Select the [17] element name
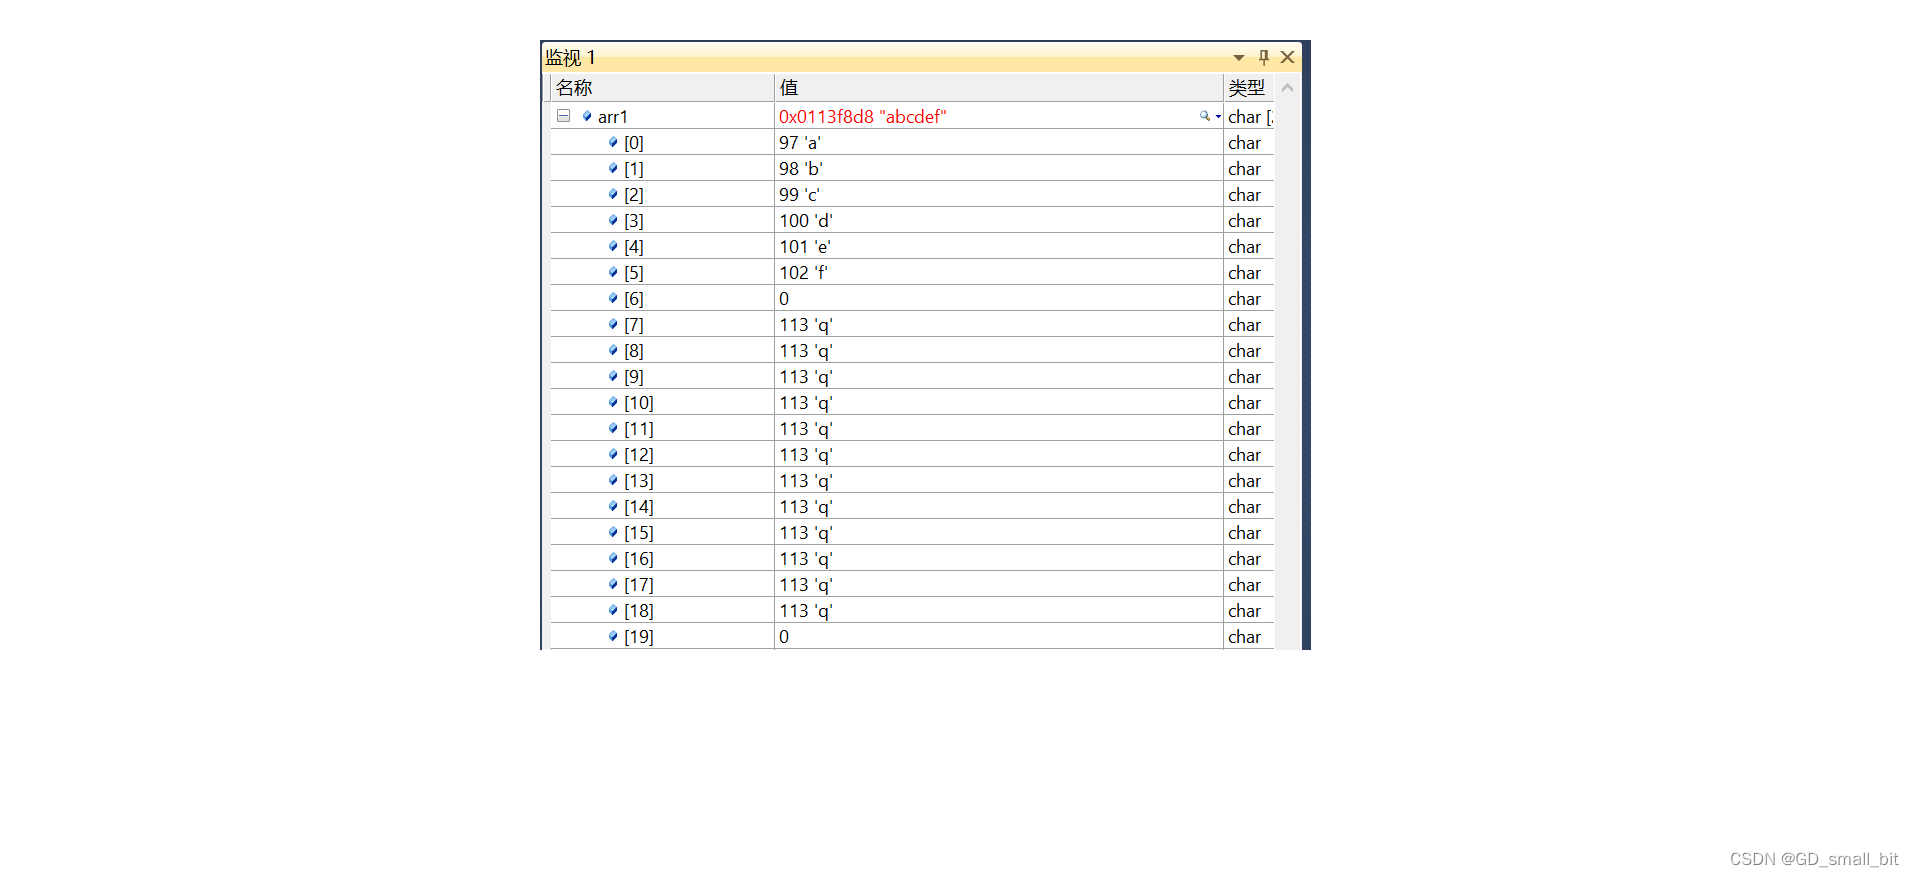Viewport: 1914px width, 877px height. click(x=639, y=585)
